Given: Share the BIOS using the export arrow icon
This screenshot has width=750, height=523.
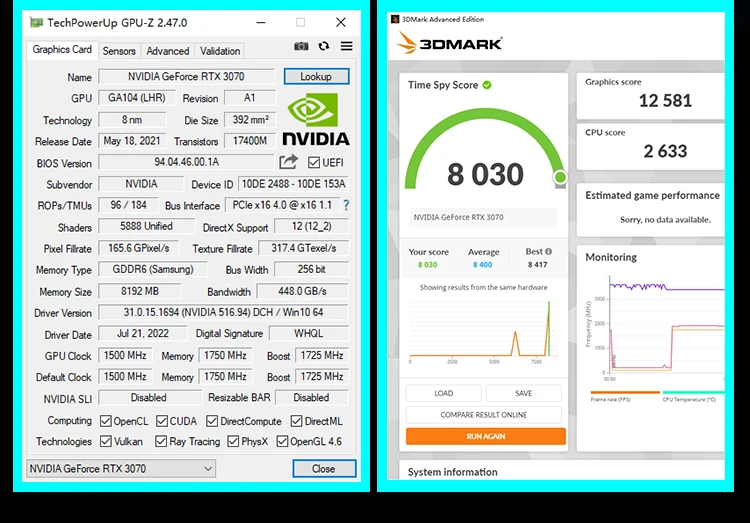Looking at the screenshot, I should point(288,162).
